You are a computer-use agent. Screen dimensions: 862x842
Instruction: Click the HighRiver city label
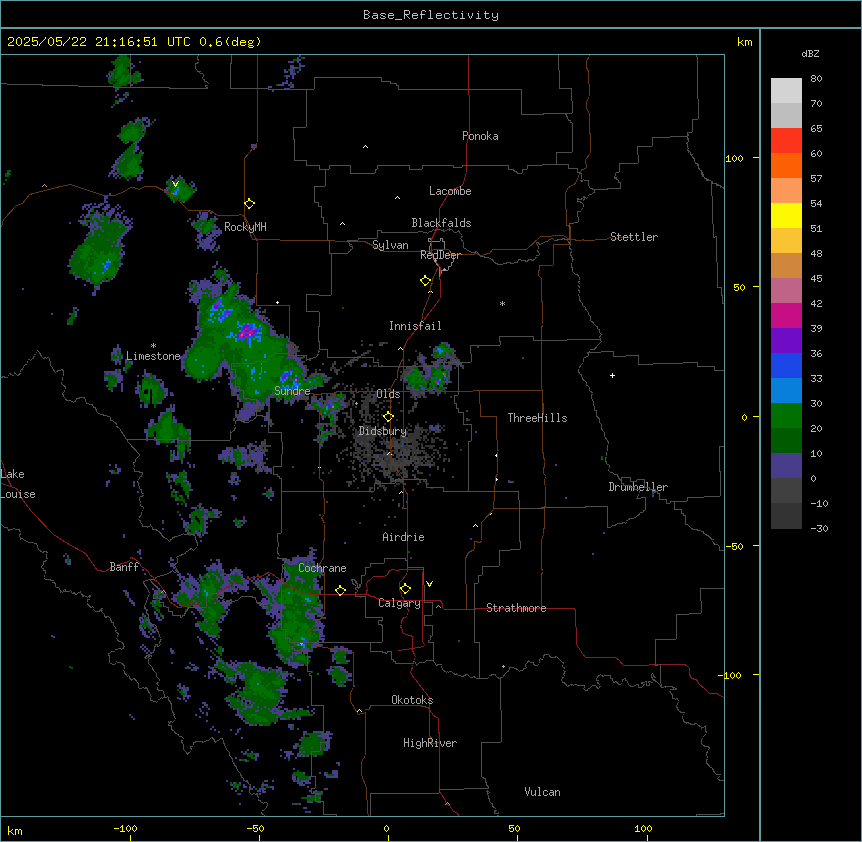tap(430, 743)
